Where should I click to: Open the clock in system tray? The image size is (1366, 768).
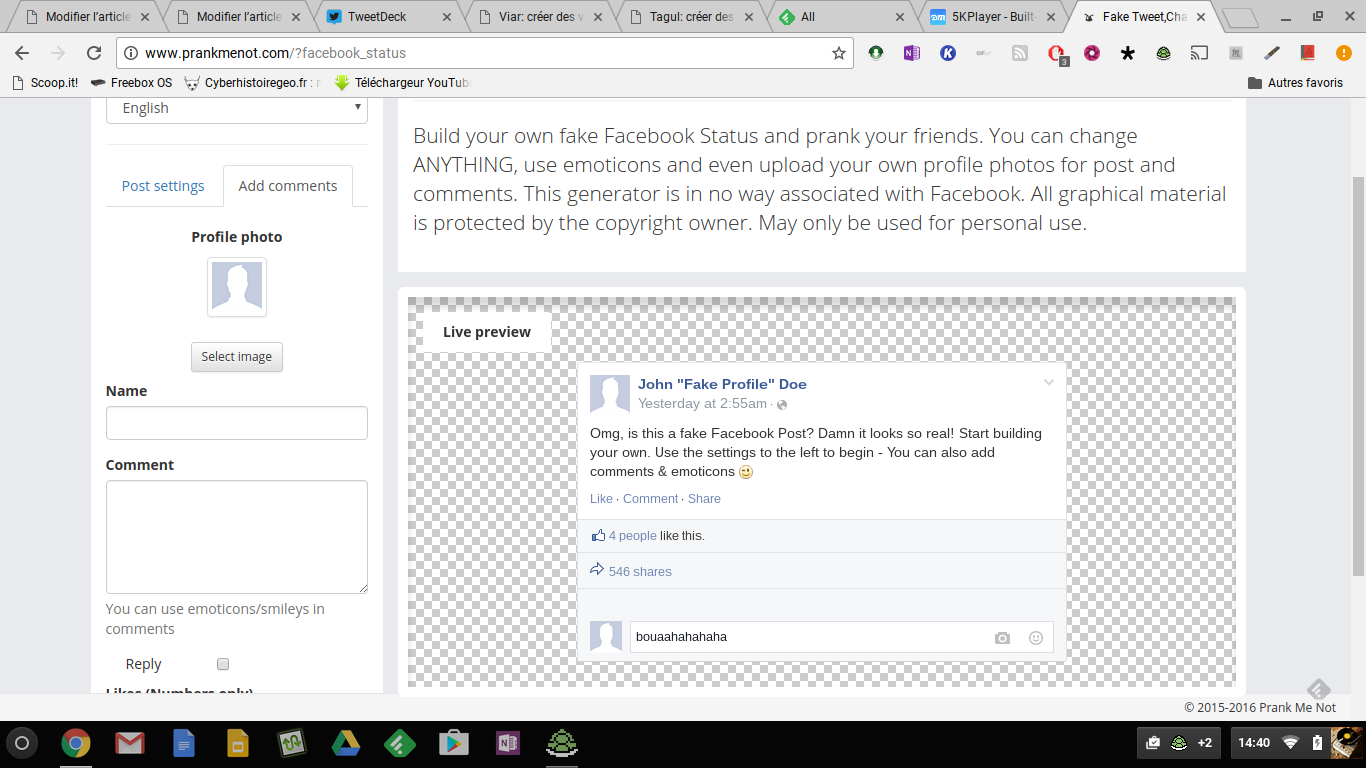coord(1254,743)
